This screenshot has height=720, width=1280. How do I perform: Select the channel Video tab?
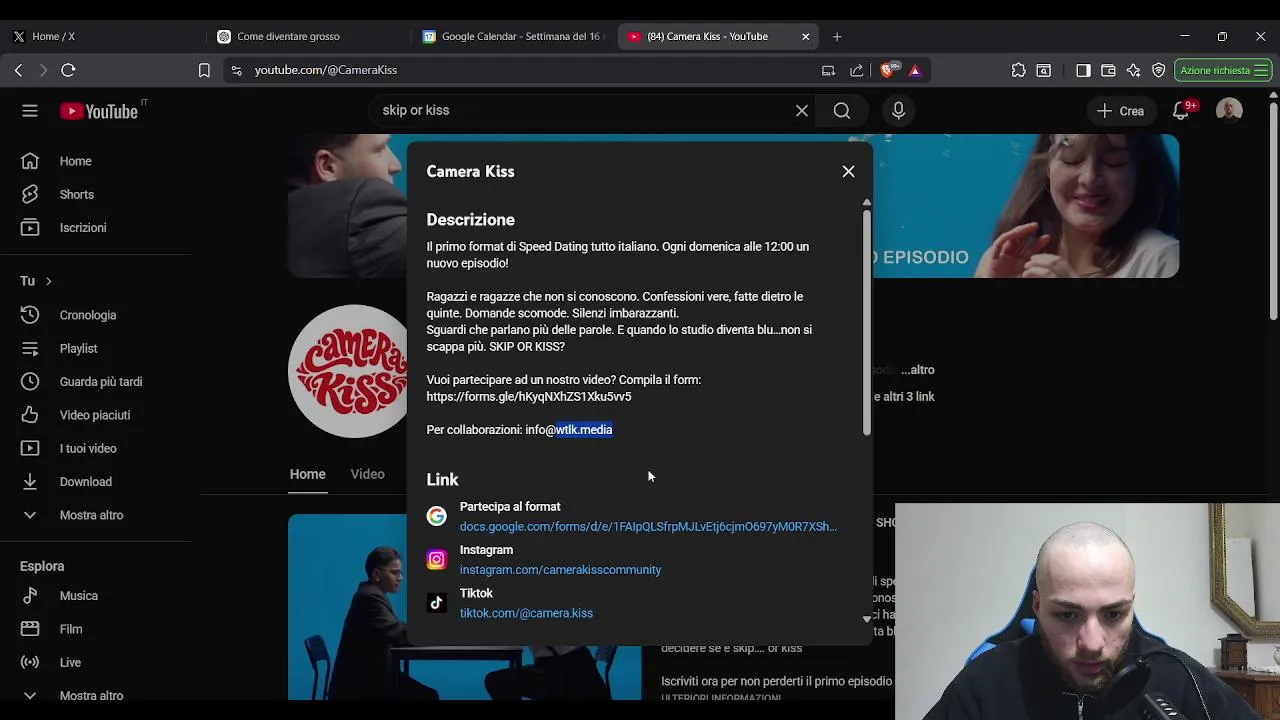(367, 474)
